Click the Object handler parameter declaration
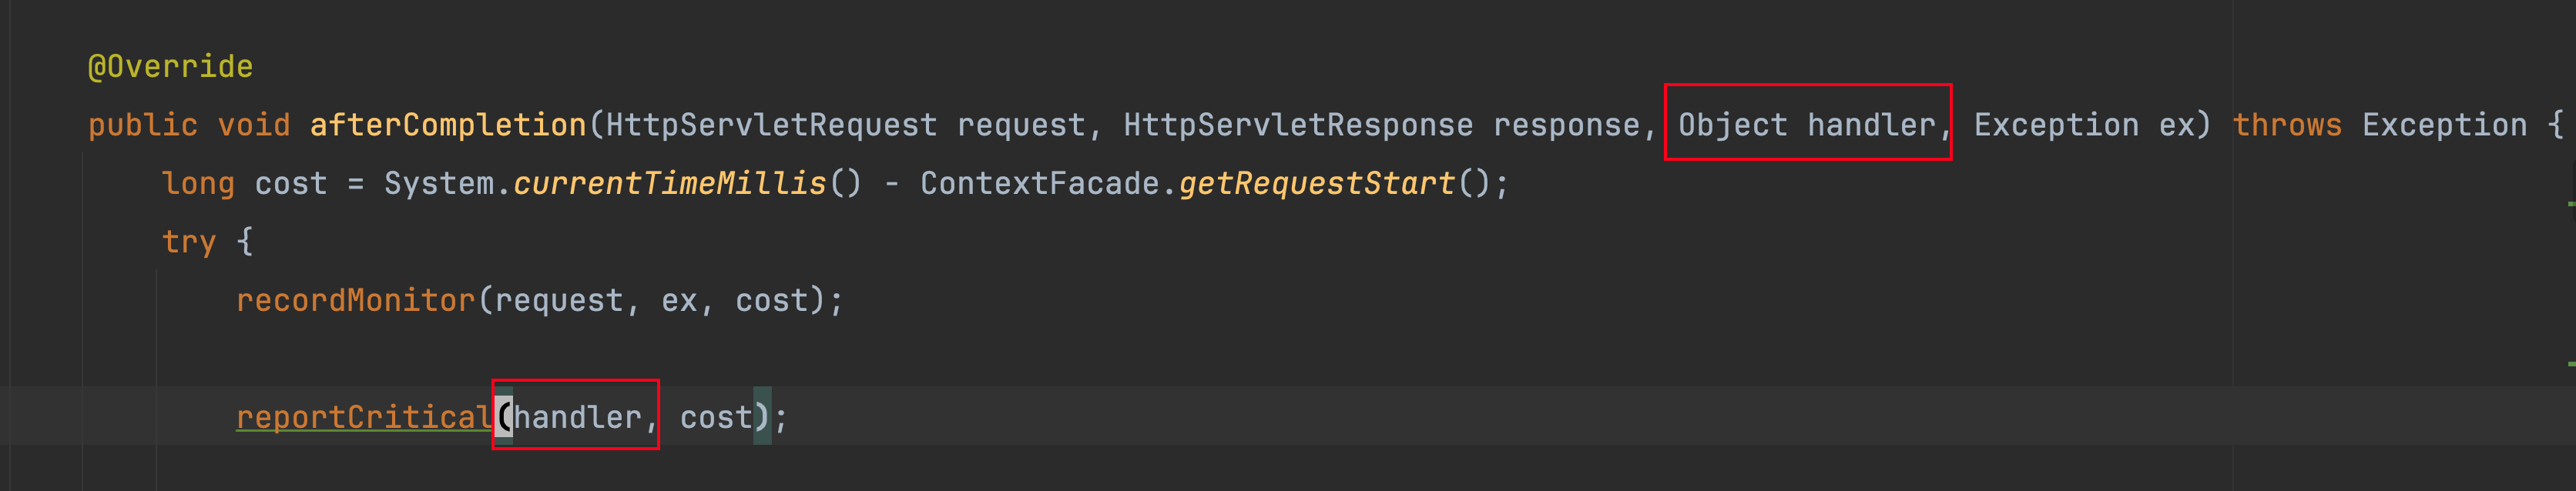 pos(1807,125)
